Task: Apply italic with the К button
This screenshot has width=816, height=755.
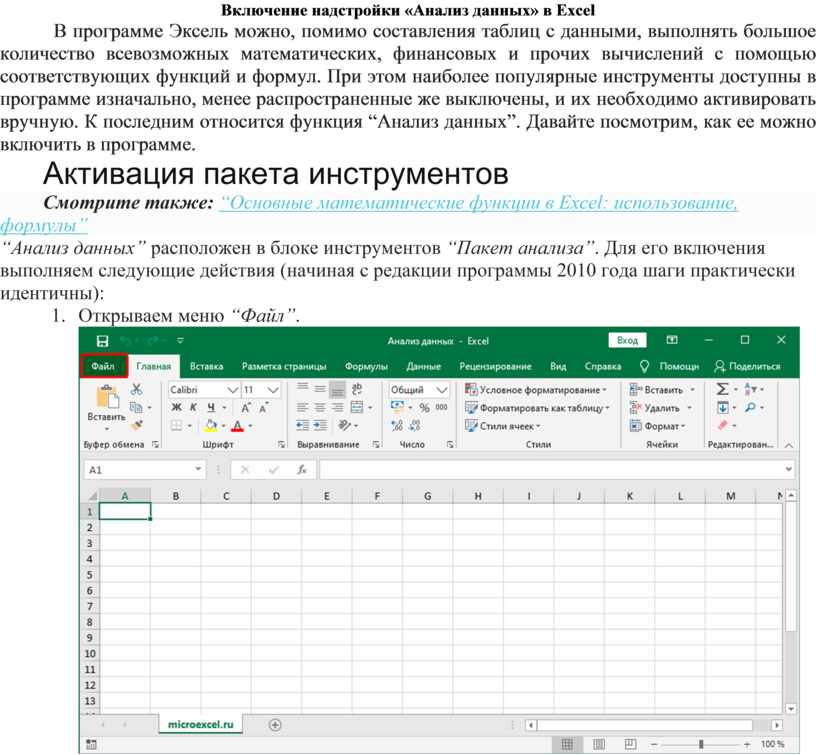Action: pos(193,407)
